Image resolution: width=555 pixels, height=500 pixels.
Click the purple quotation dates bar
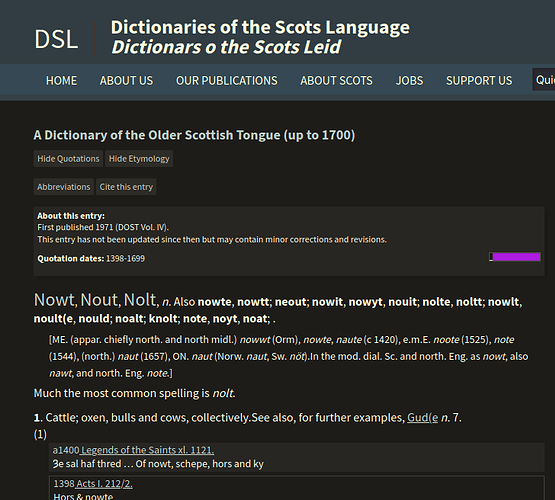[x=516, y=257]
